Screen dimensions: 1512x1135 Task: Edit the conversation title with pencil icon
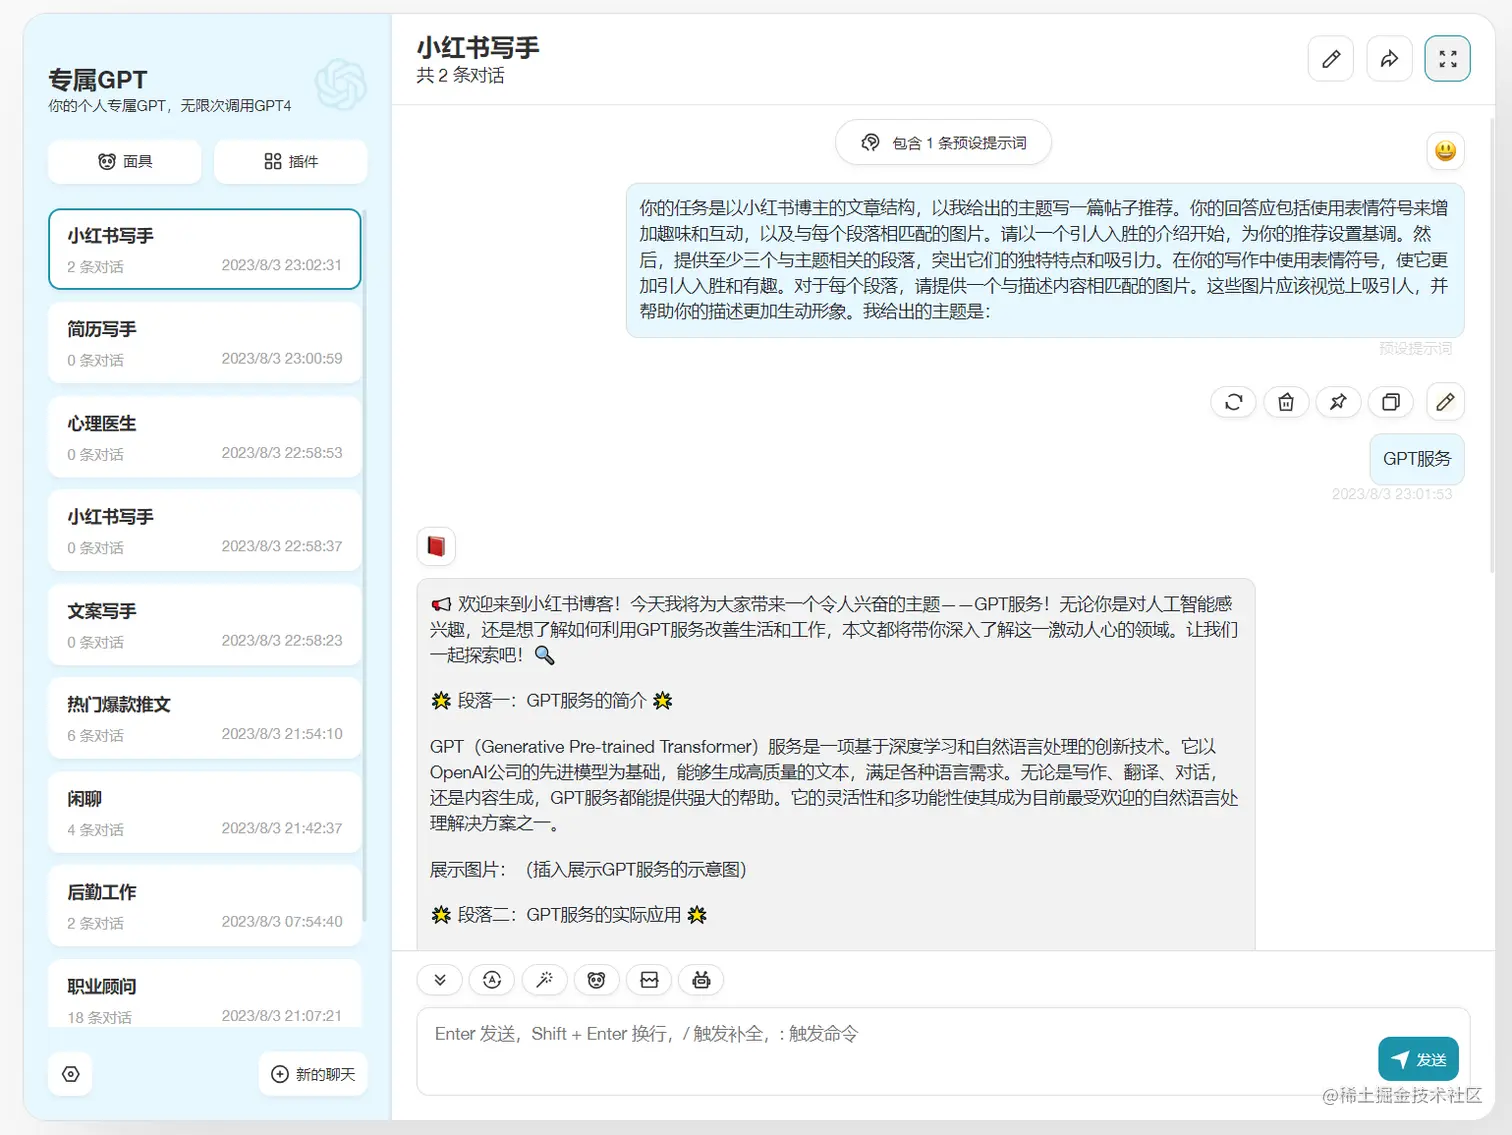tap(1330, 58)
